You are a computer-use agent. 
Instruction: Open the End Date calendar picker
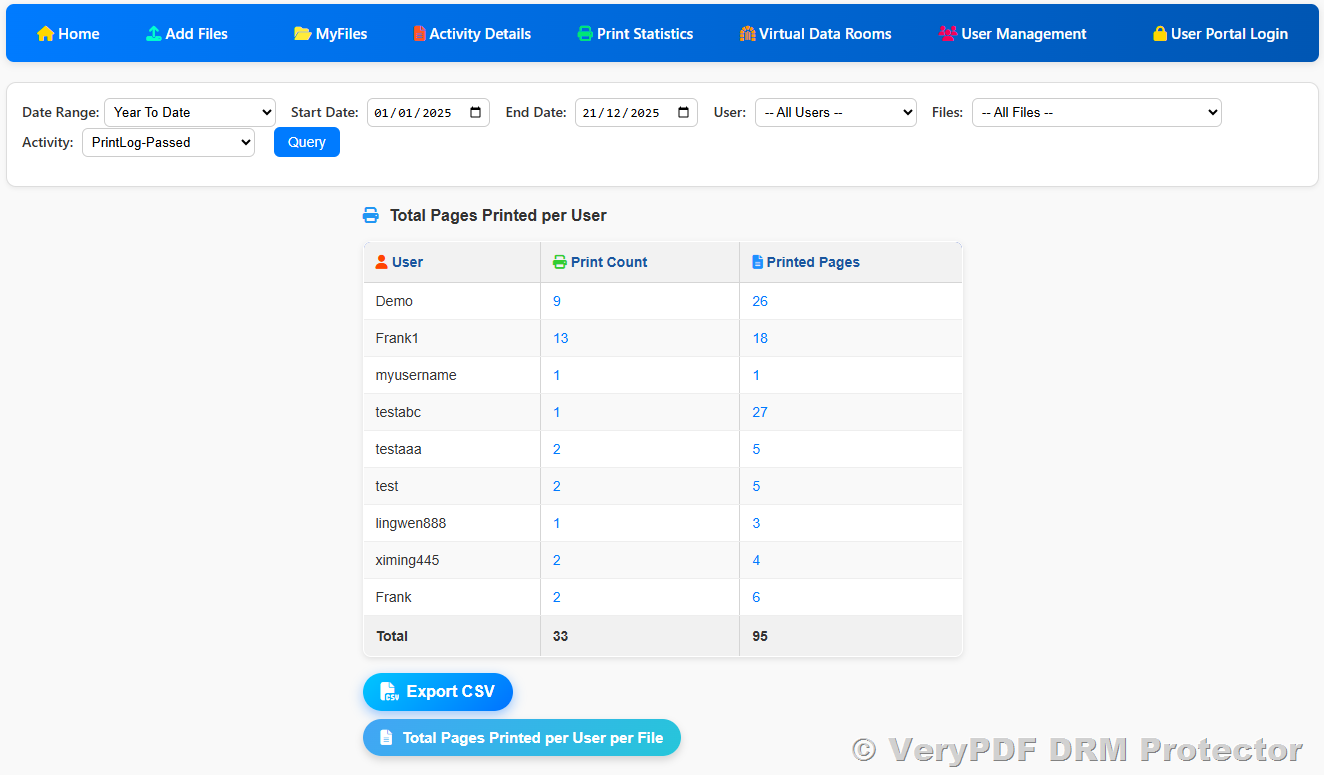click(683, 113)
